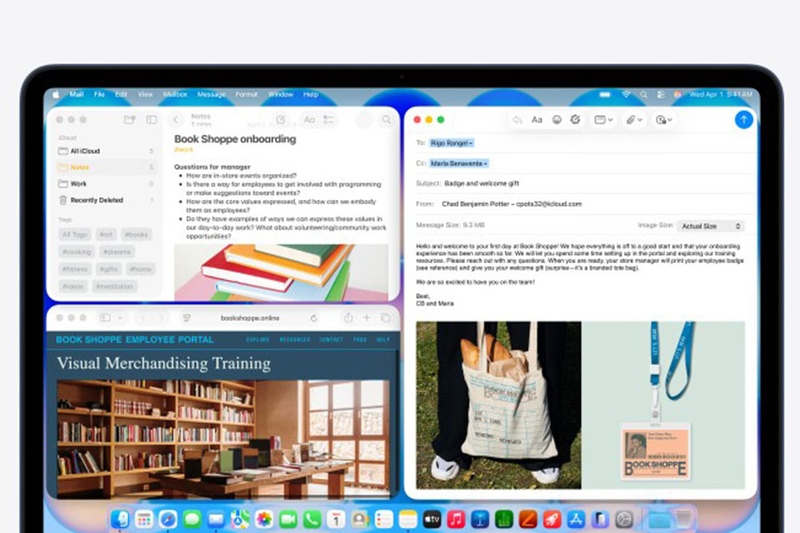The width and height of the screenshot is (800, 533).
Task: Select the All Tags tag
Action: pyautogui.click(x=75, y=235)
